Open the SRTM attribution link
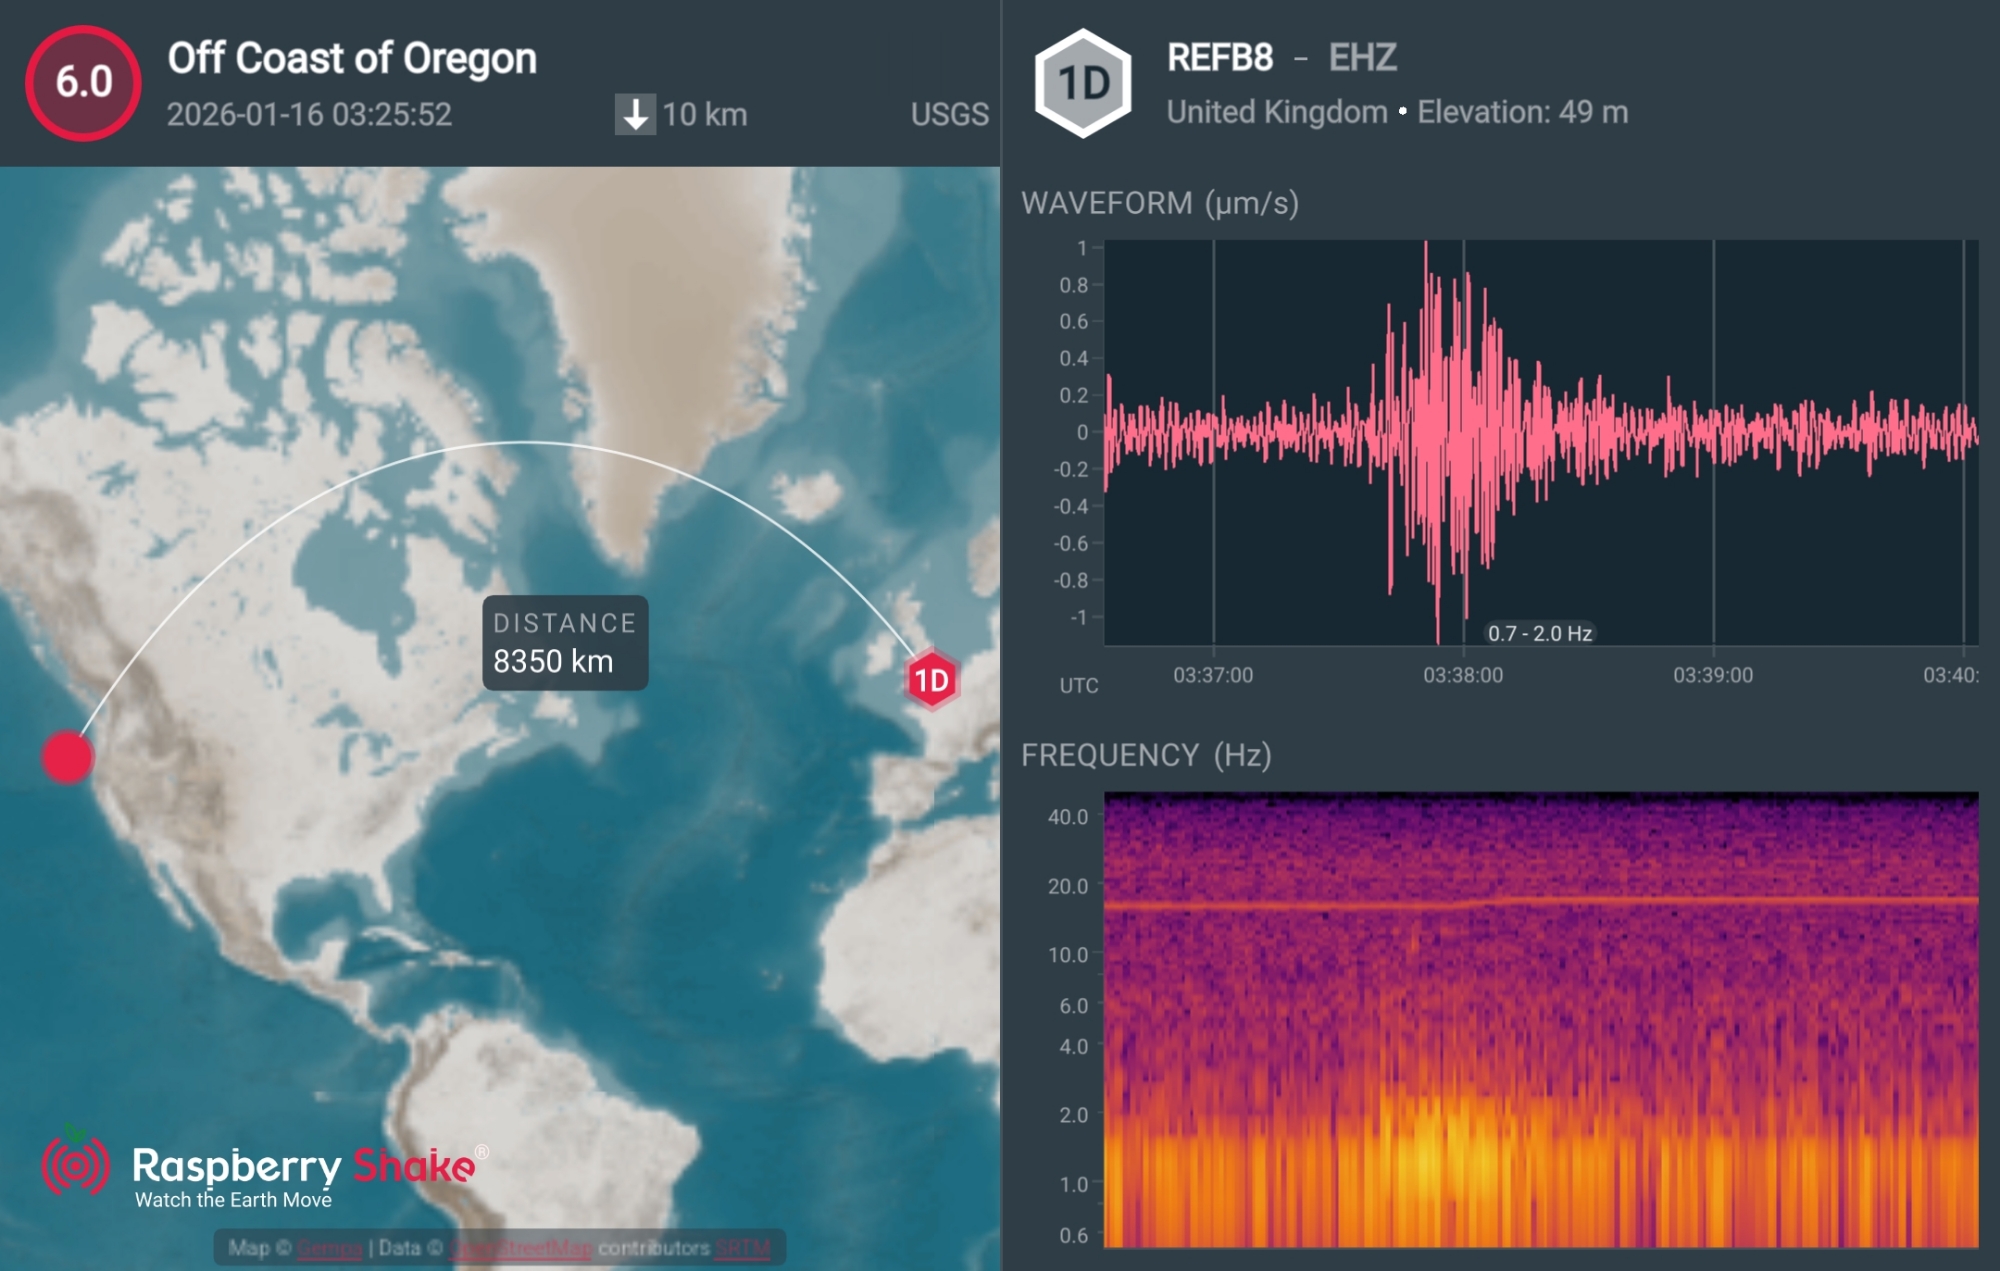This screenshot has width=2000, height=1271. click(x=743, y=1248)
